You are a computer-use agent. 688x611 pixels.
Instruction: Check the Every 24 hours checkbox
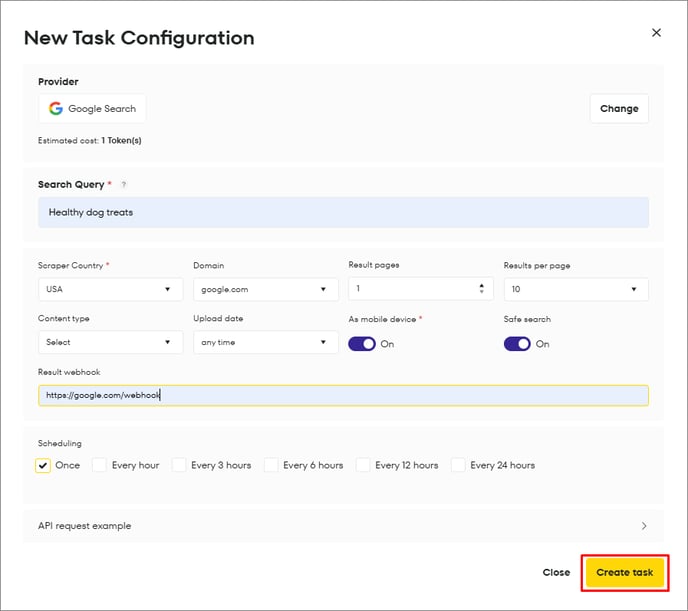(458, 465)
